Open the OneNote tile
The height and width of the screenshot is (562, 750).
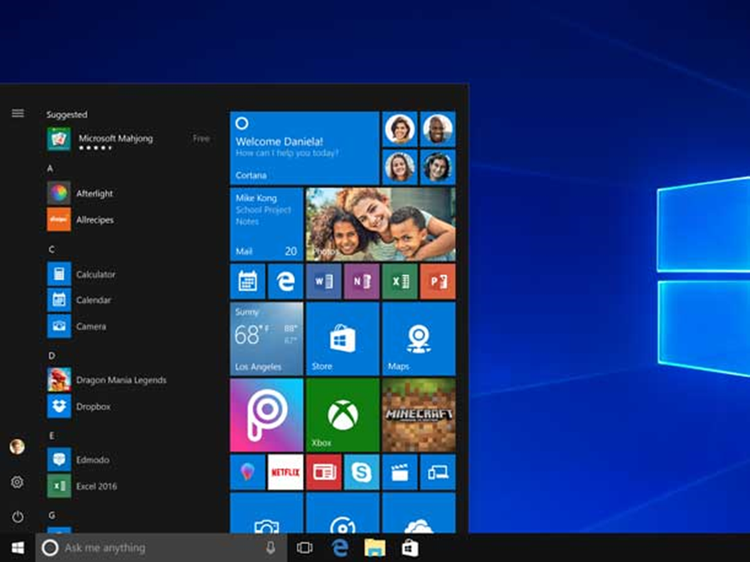pos(361,282)
